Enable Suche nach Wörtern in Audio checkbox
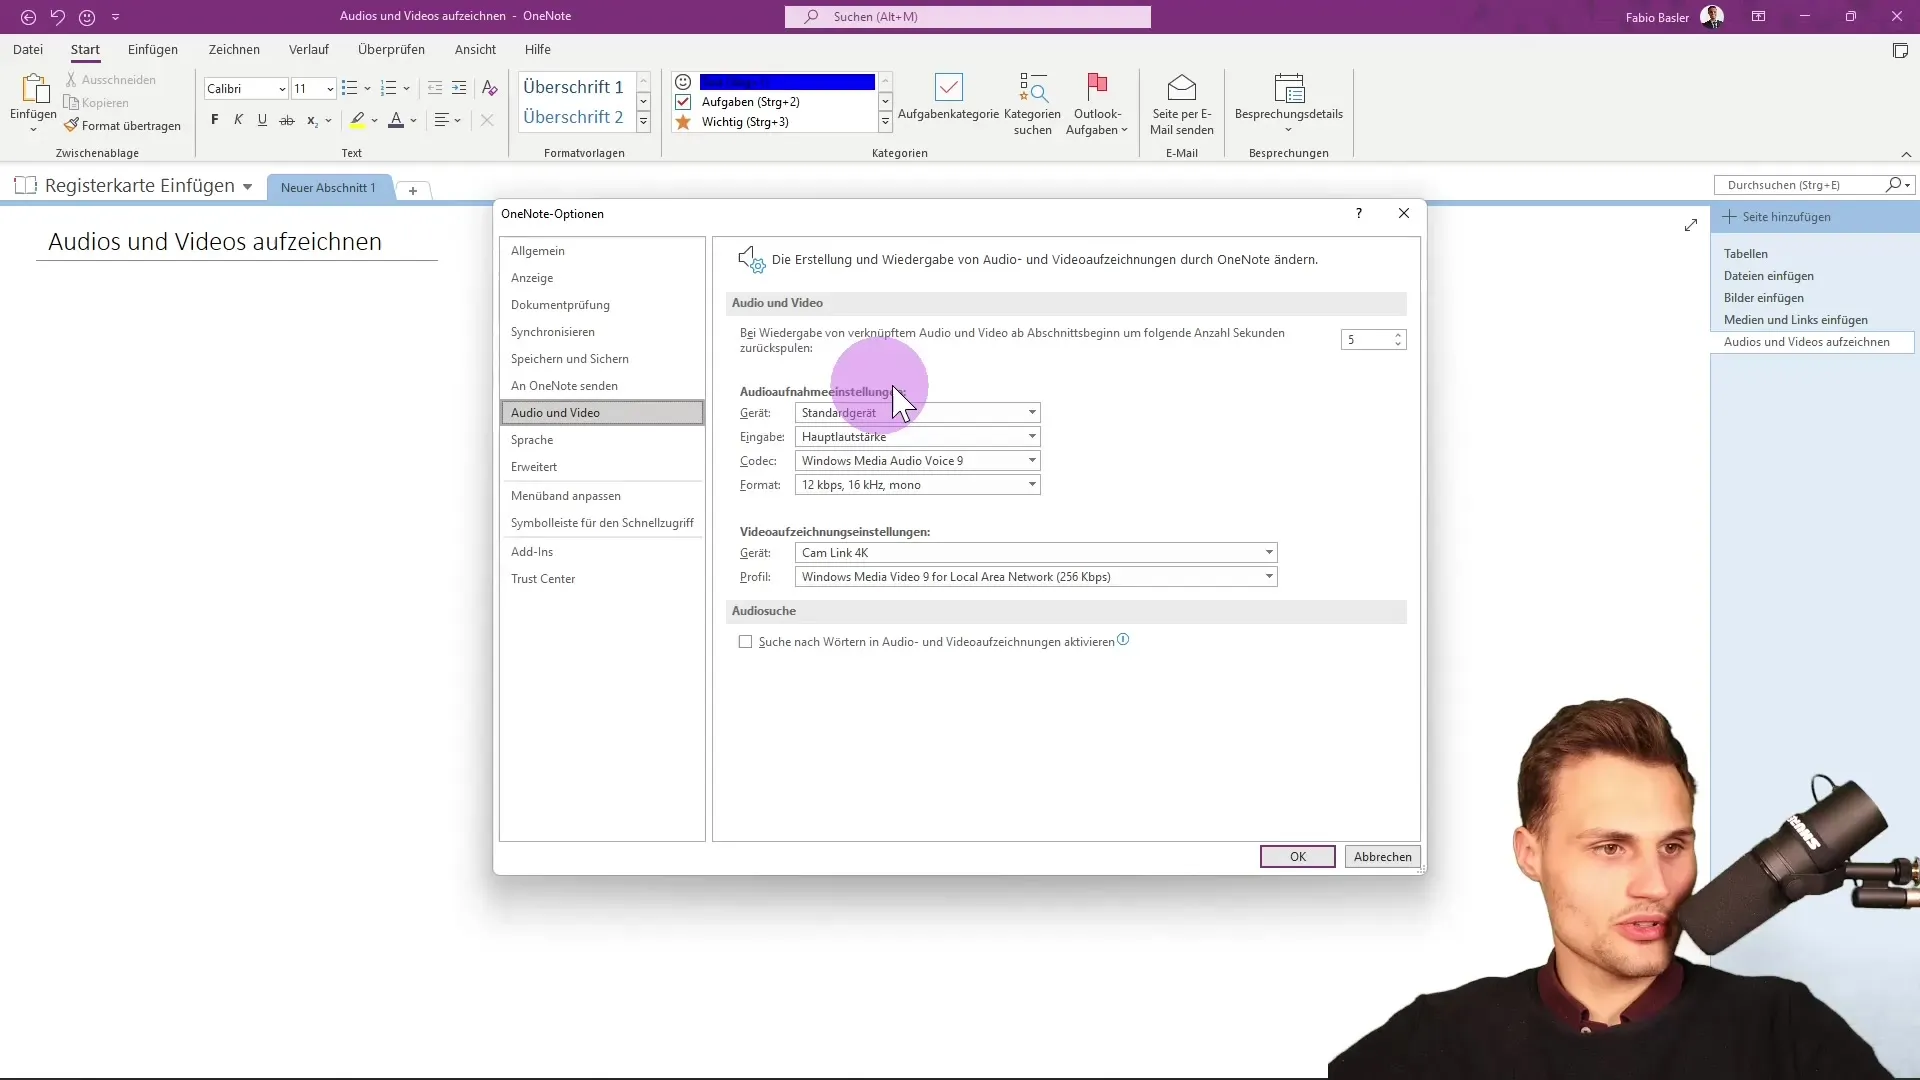This screenshot has height=1080, width=1920. coord(746,642)
